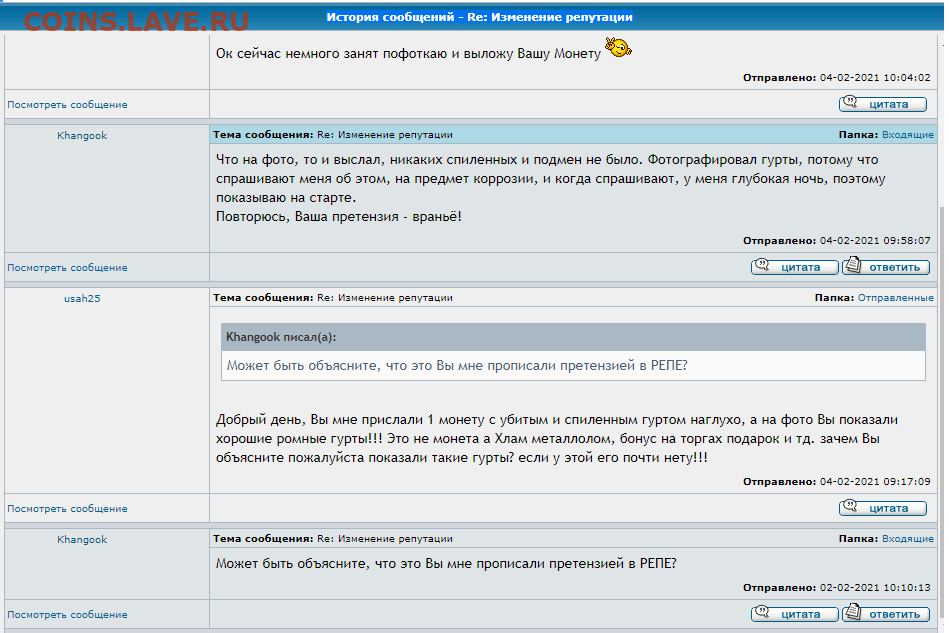Click the message starting 'Добрый день, Вы мне прислали'
The image size is (949, 633).
(557, 439)
